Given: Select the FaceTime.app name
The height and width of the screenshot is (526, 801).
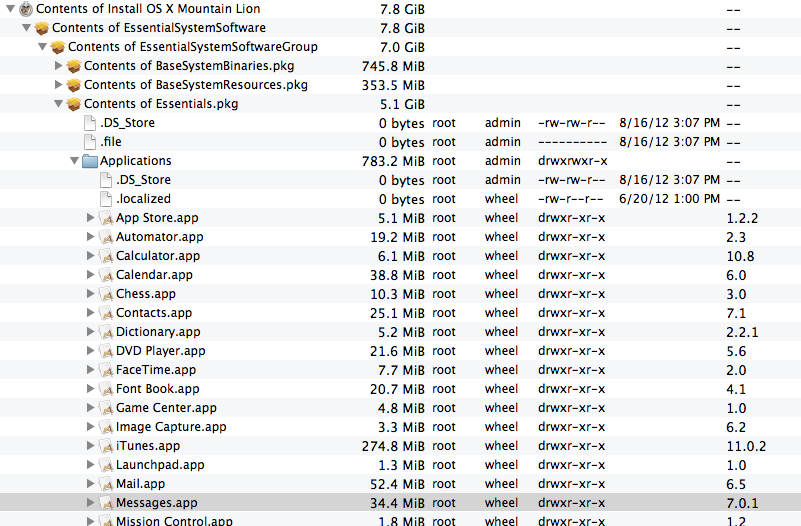Looking at the screenshot, I should point(156,370).
